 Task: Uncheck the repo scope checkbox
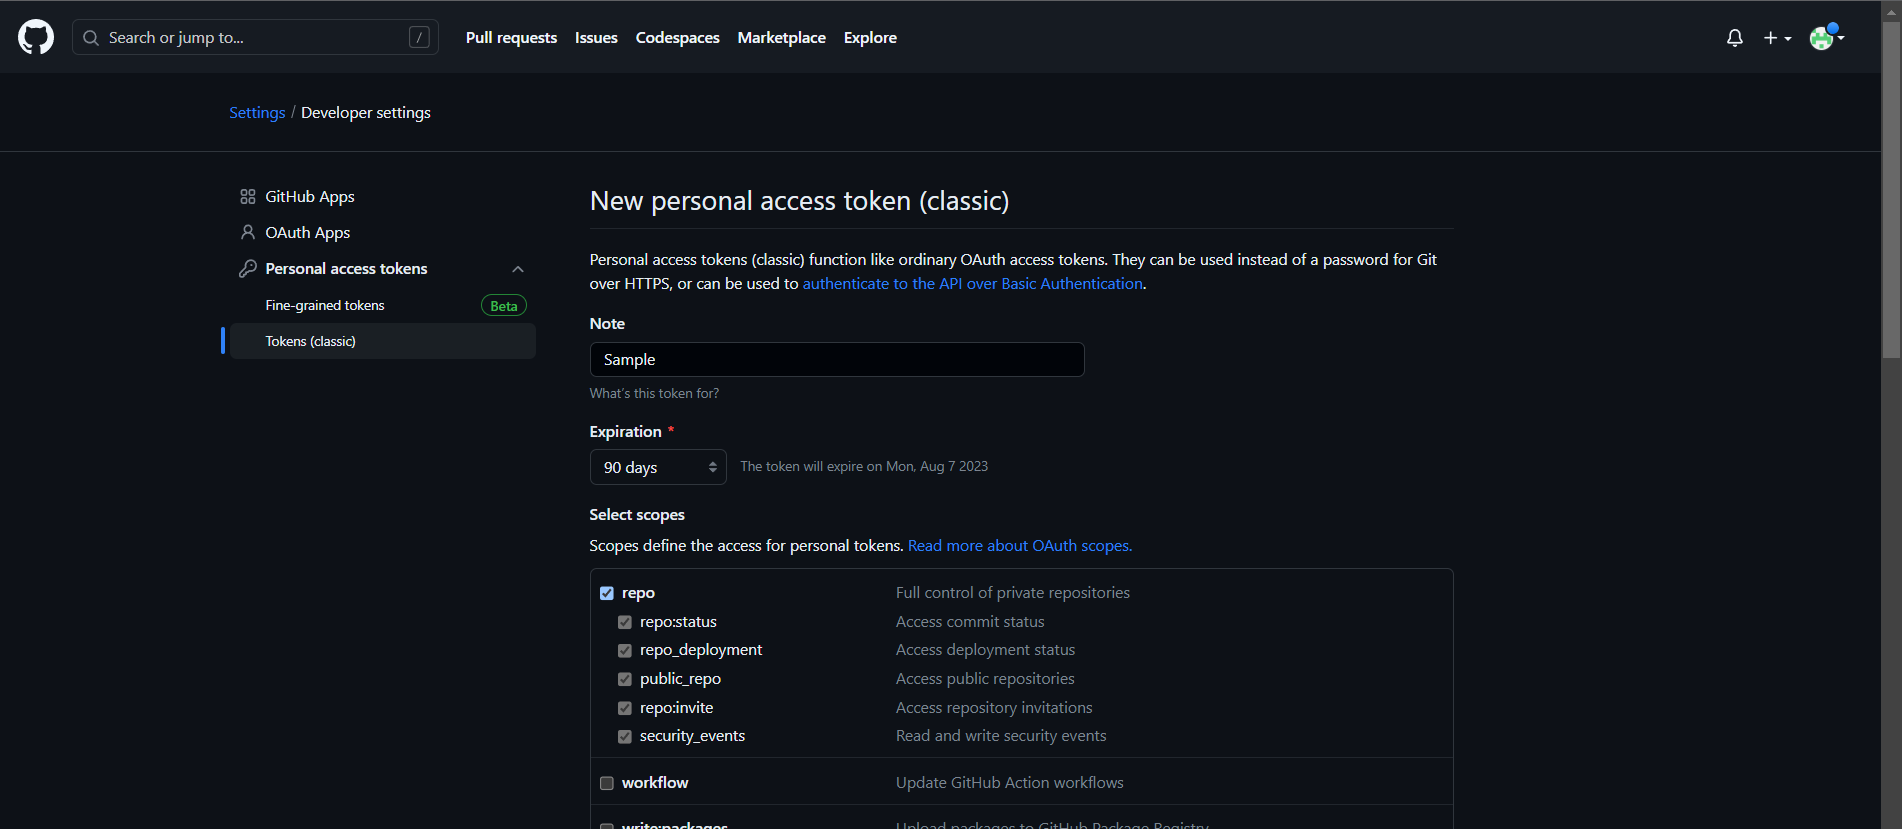click(x=607, y=593)
